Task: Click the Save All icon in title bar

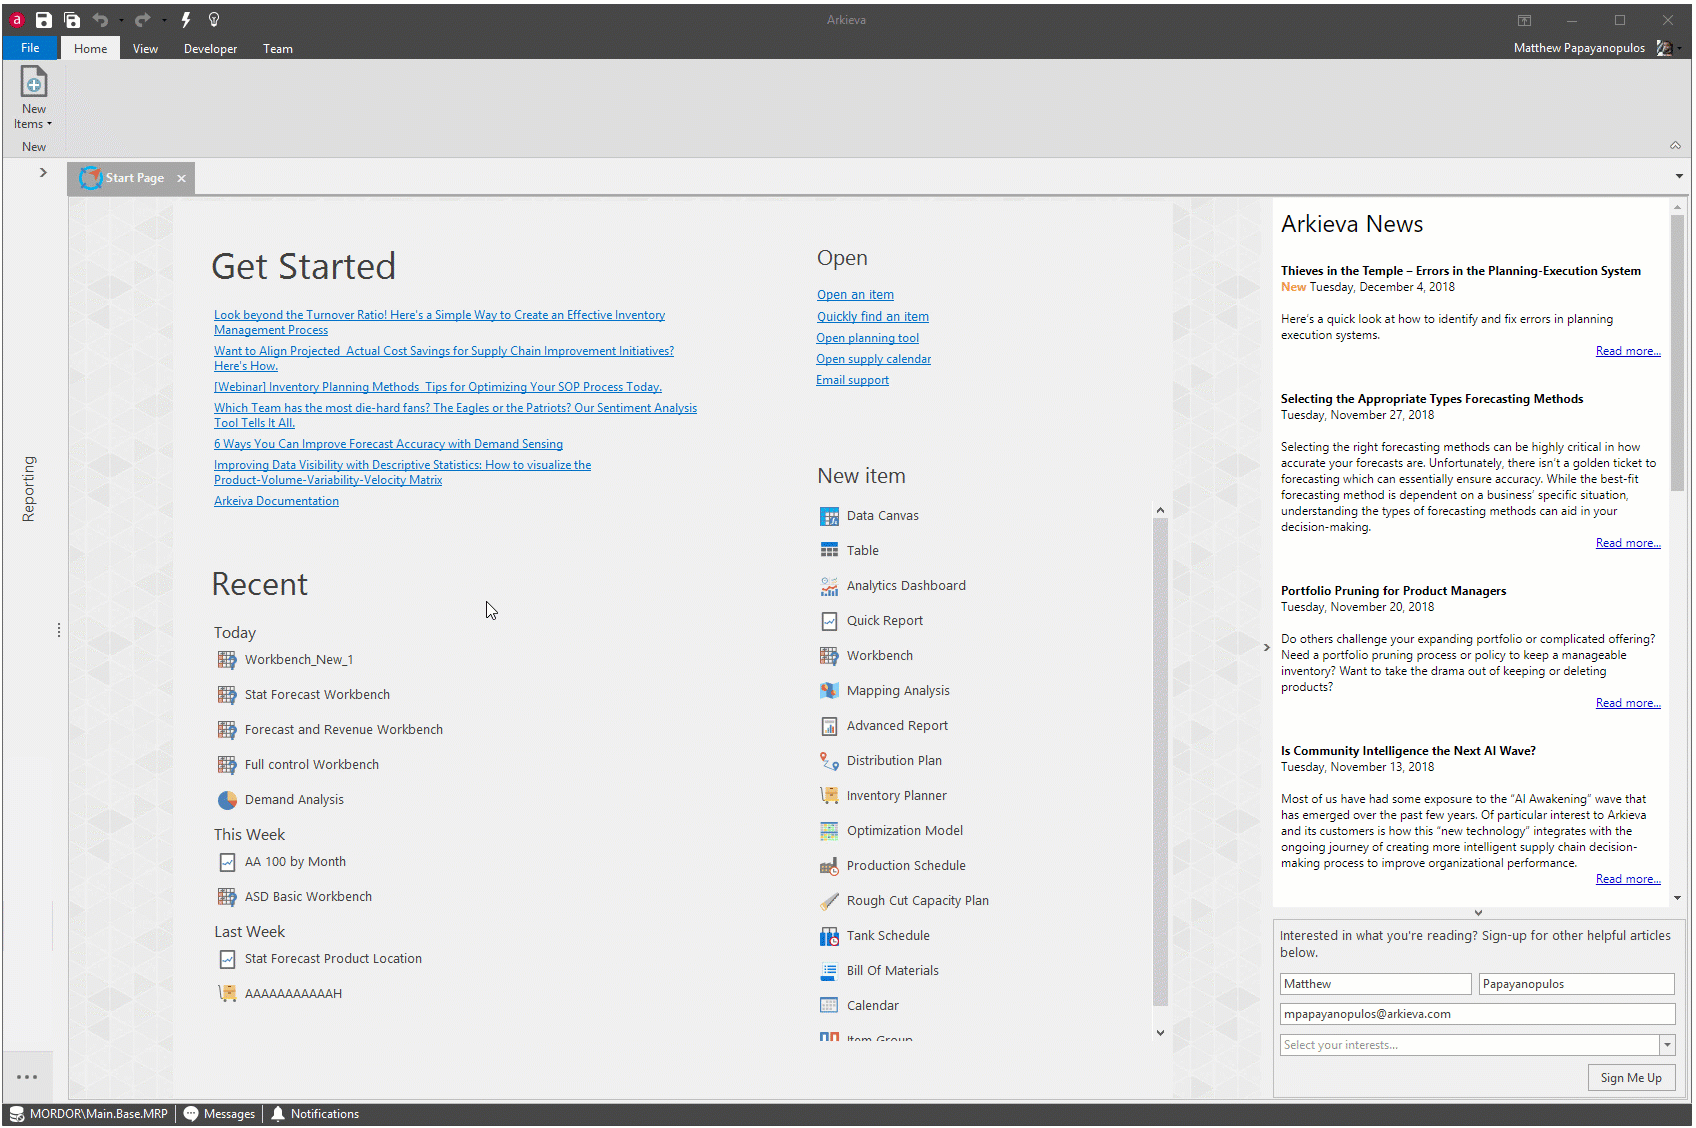Action: click(x=72, y=20)
